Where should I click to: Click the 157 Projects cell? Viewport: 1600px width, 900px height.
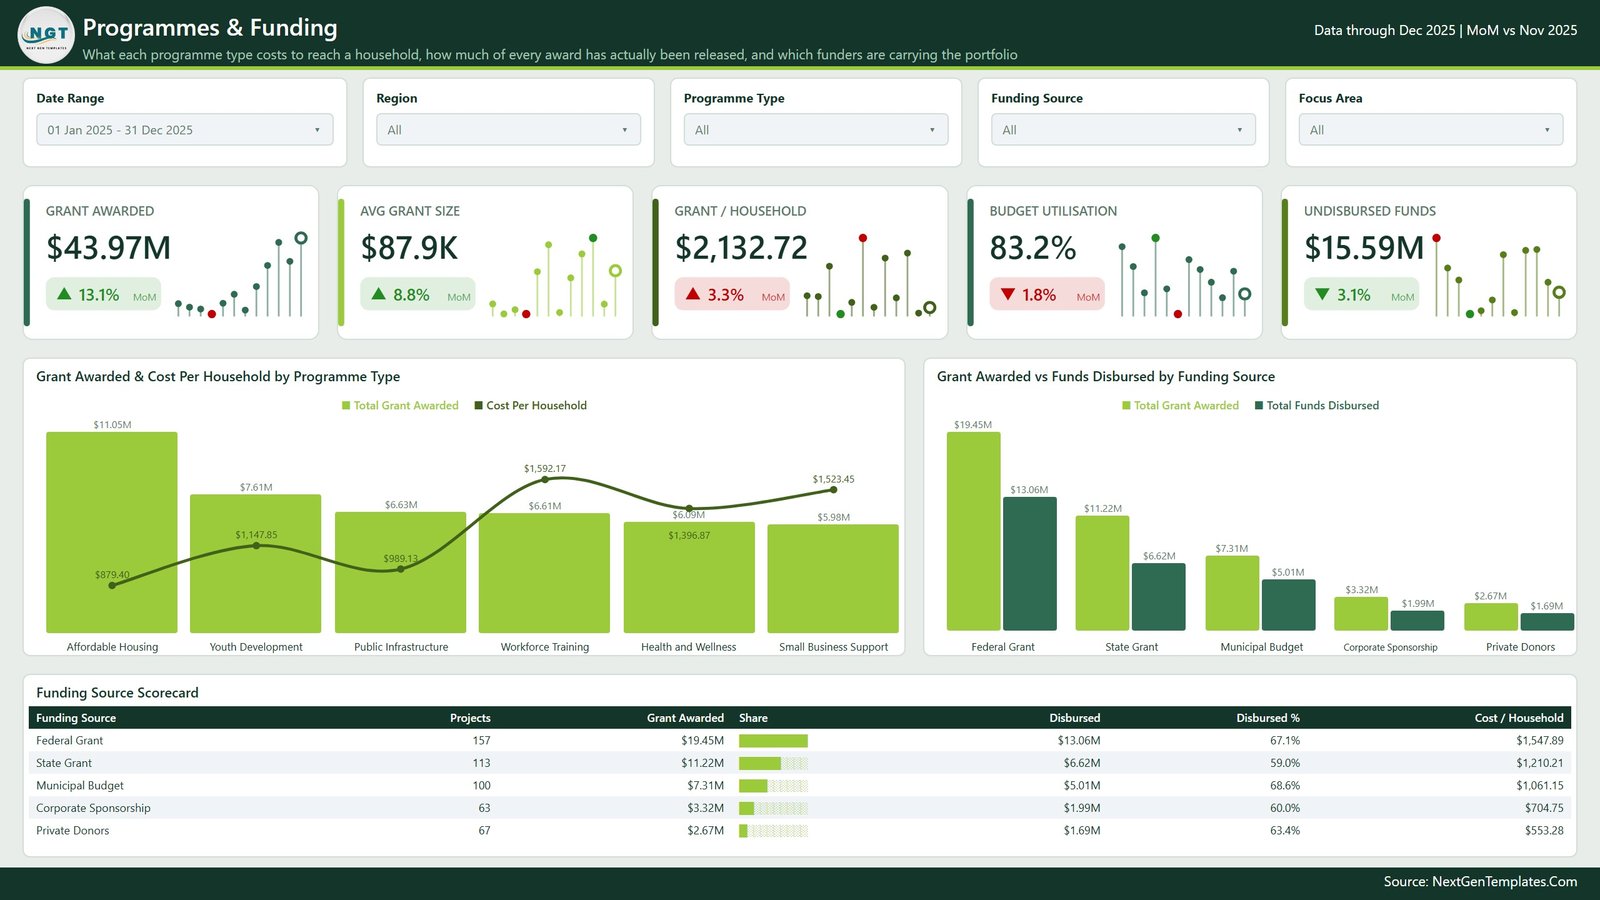pos(481,741)
